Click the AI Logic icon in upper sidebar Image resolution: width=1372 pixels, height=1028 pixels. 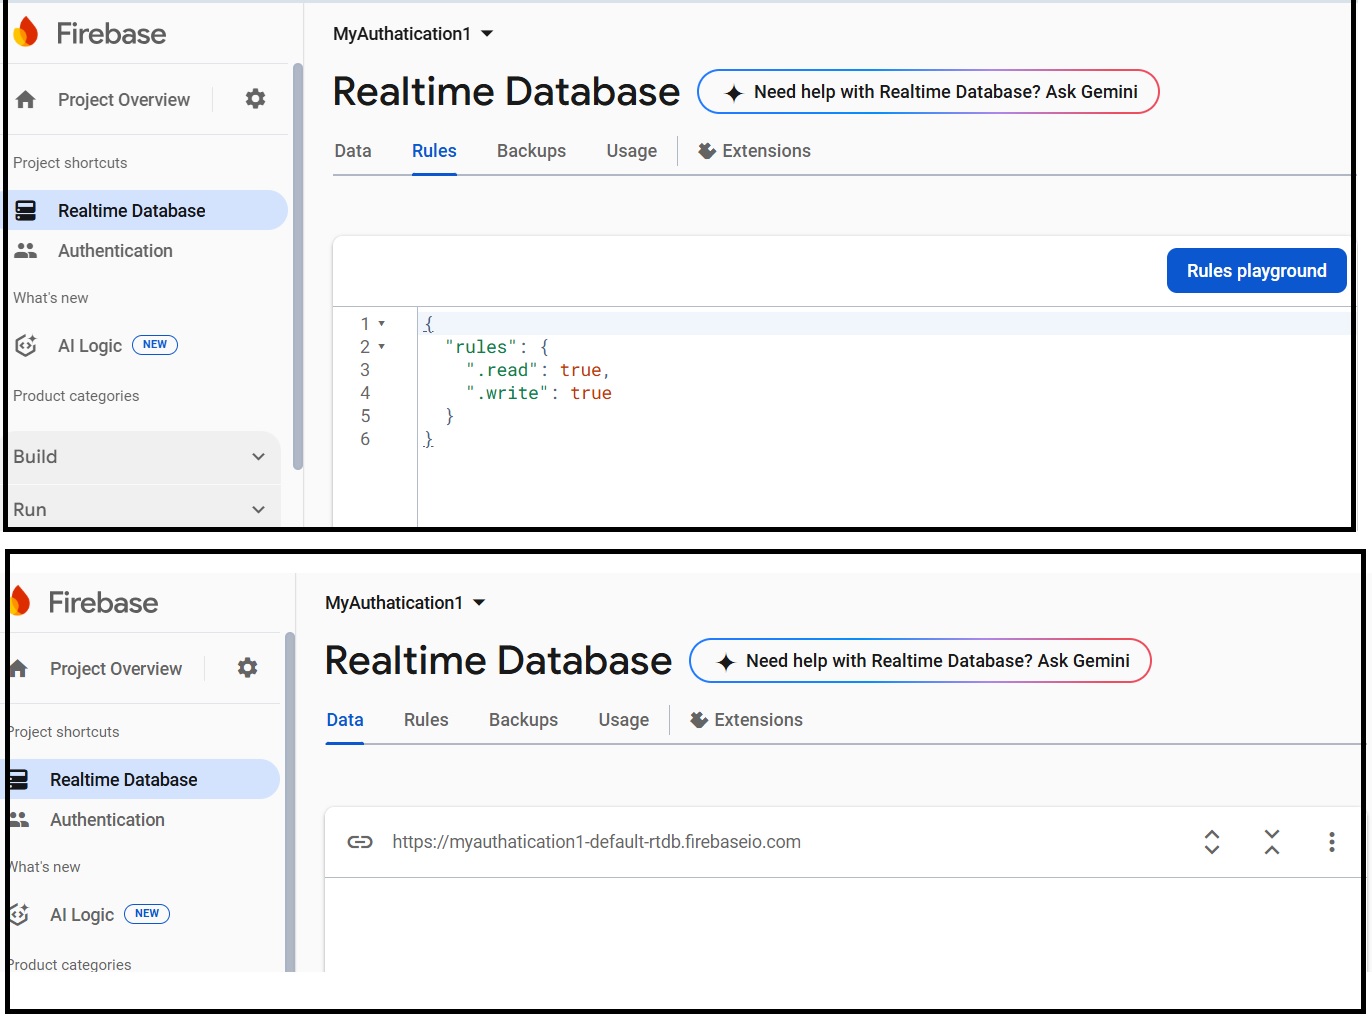tap(26, 346)
